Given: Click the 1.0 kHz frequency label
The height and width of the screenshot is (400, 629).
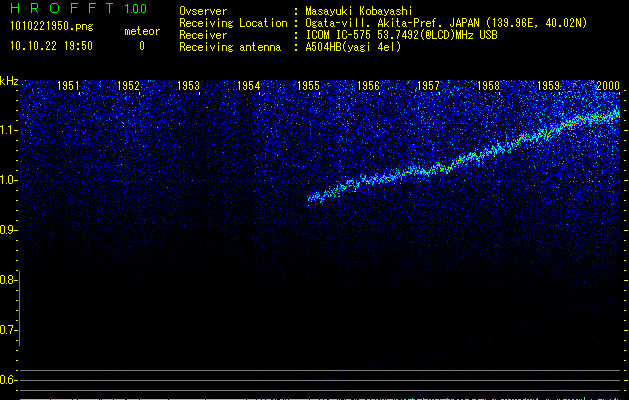Looking at the screenshot, I should pyautogui.click(x=9, y=180).
